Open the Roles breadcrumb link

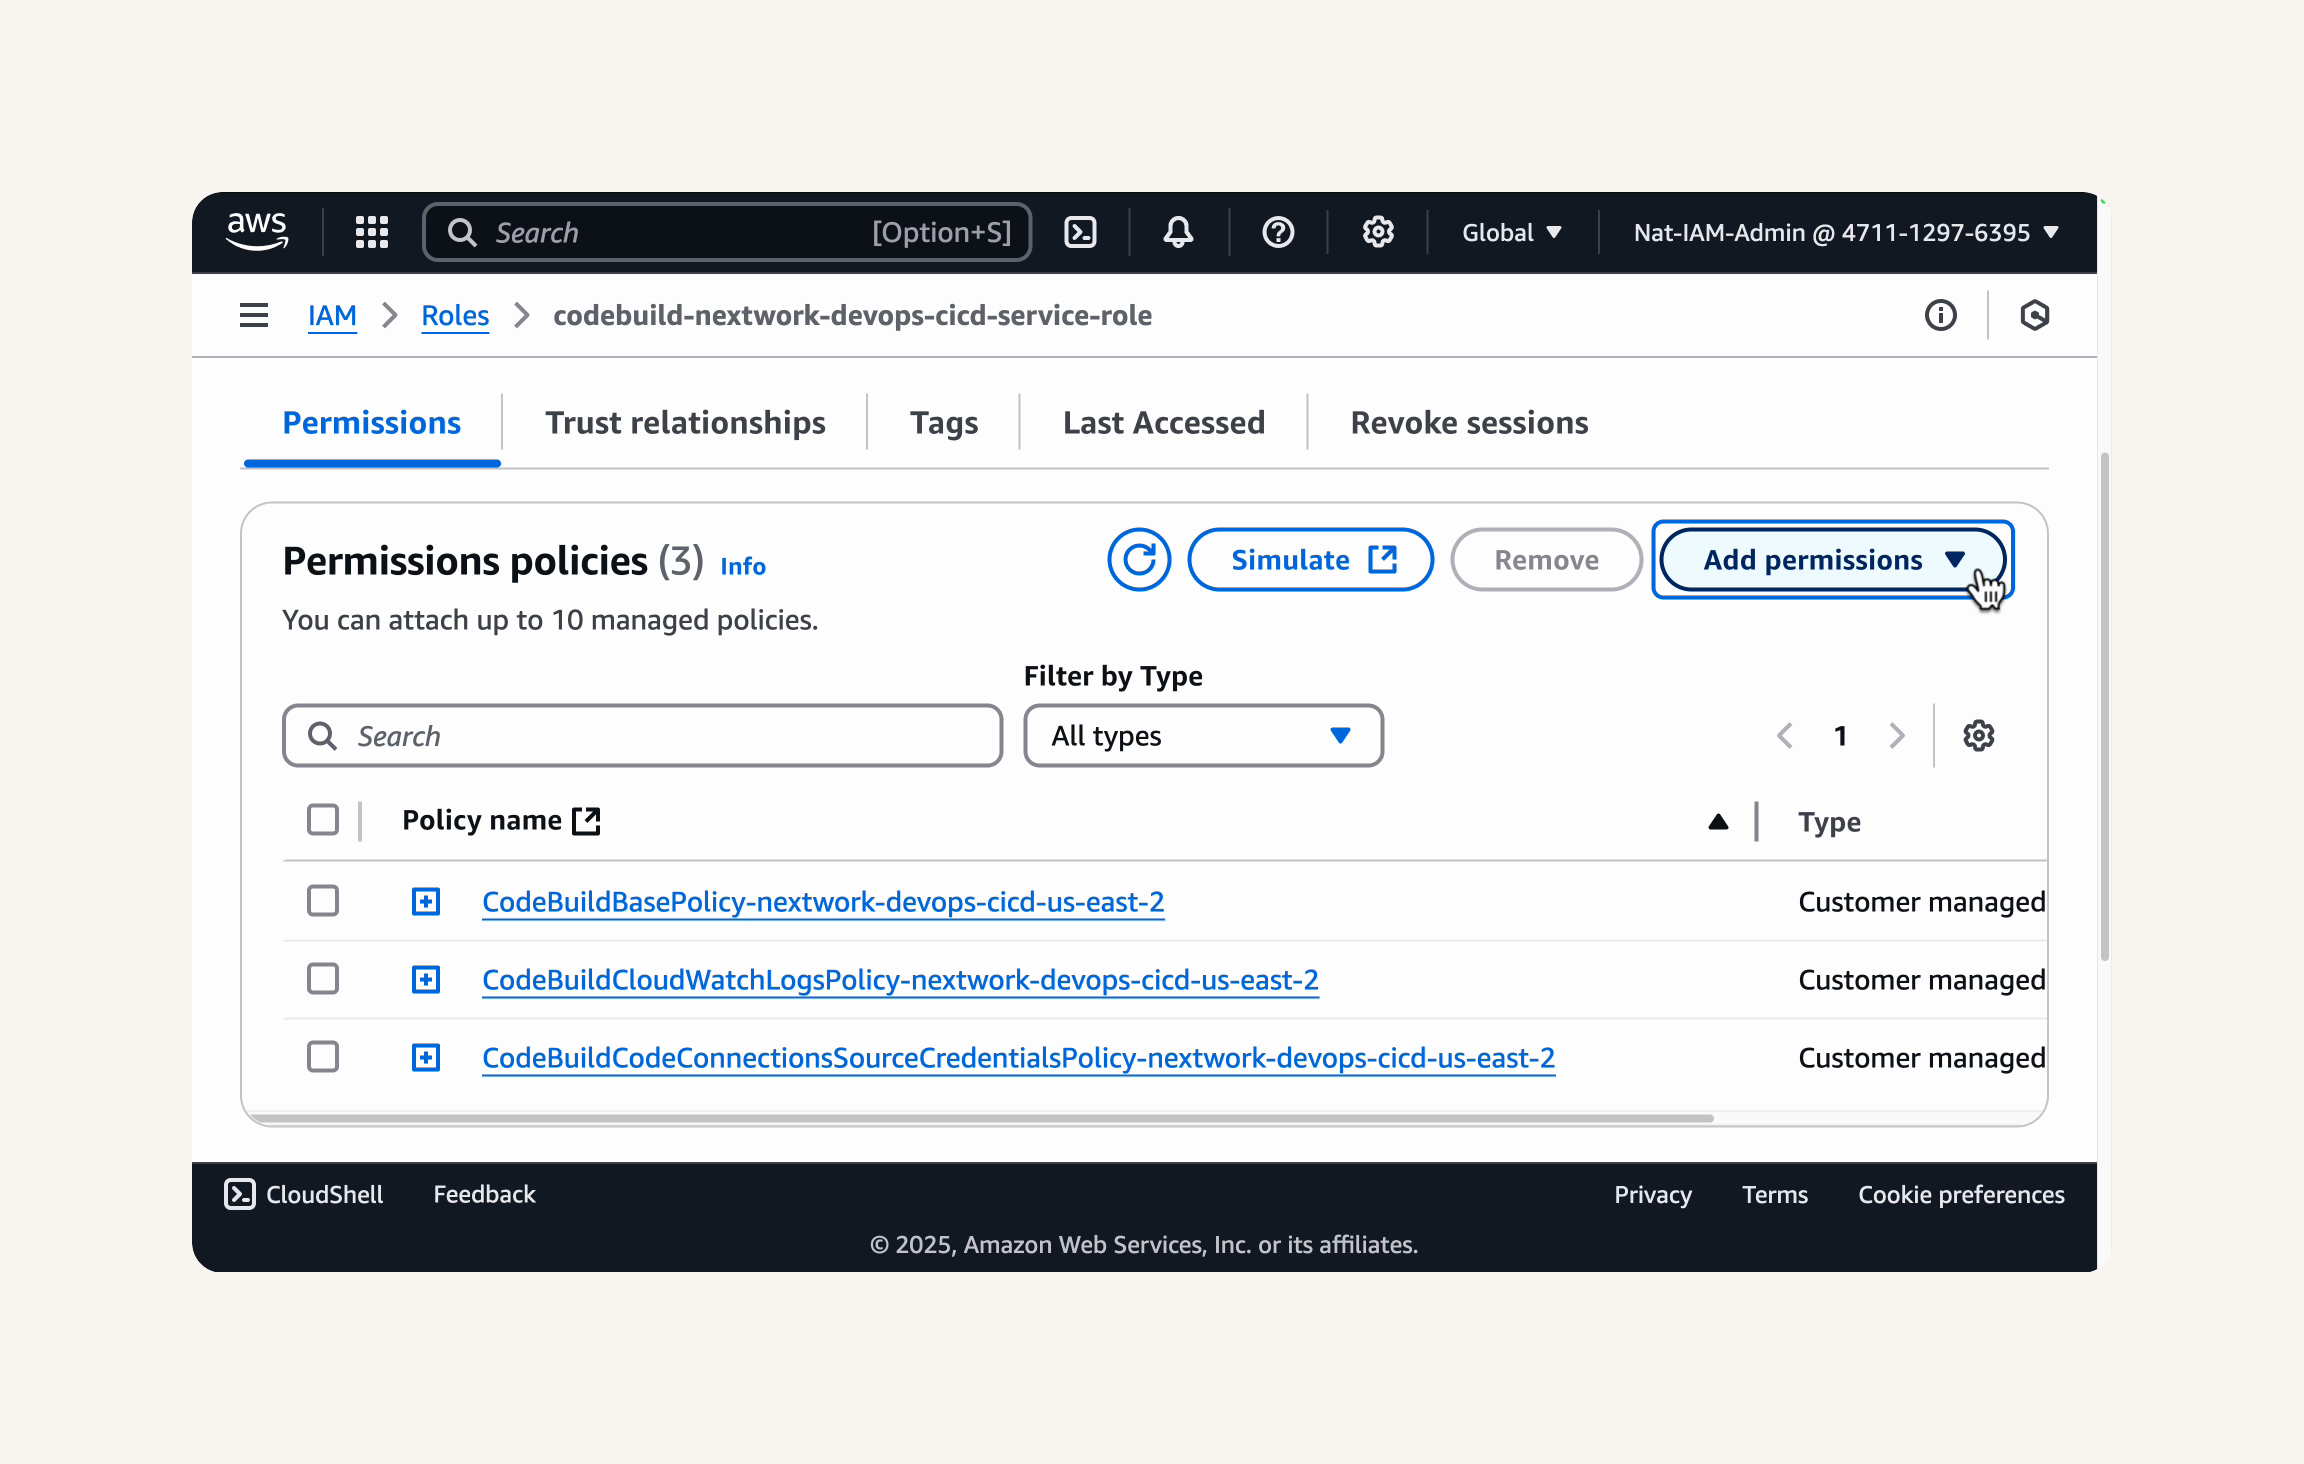pos(455,315)
